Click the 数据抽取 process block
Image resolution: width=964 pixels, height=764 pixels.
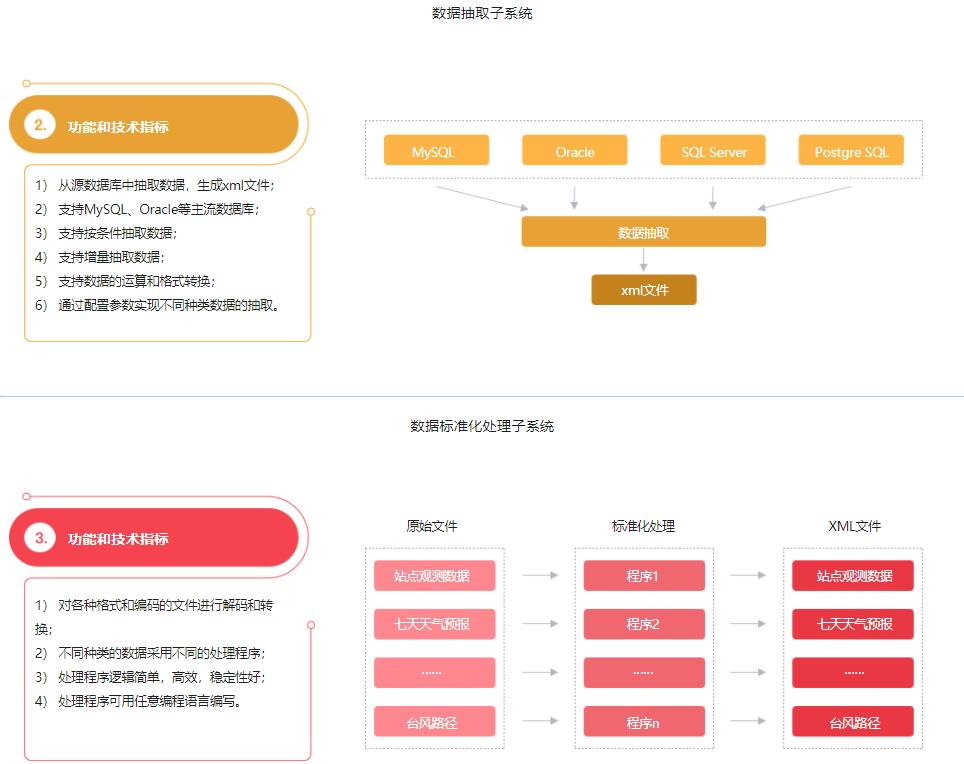click(x=643, y=232)
